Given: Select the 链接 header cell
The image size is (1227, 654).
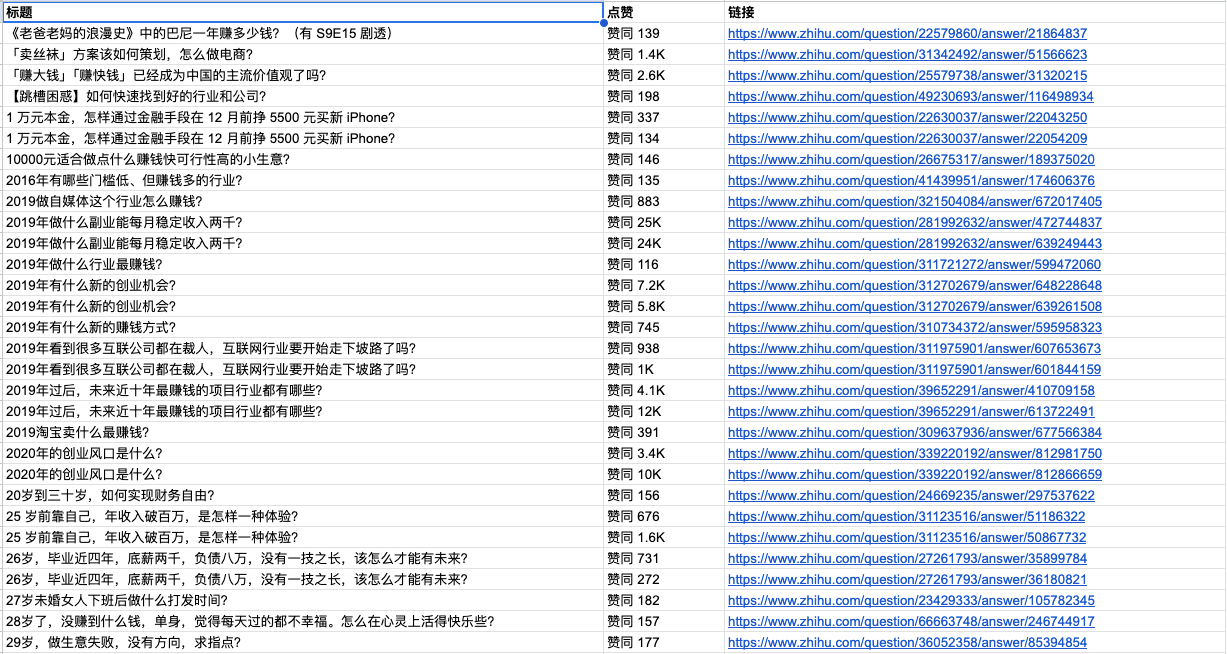Looking at the screenshot, I should tap(975, 12).
